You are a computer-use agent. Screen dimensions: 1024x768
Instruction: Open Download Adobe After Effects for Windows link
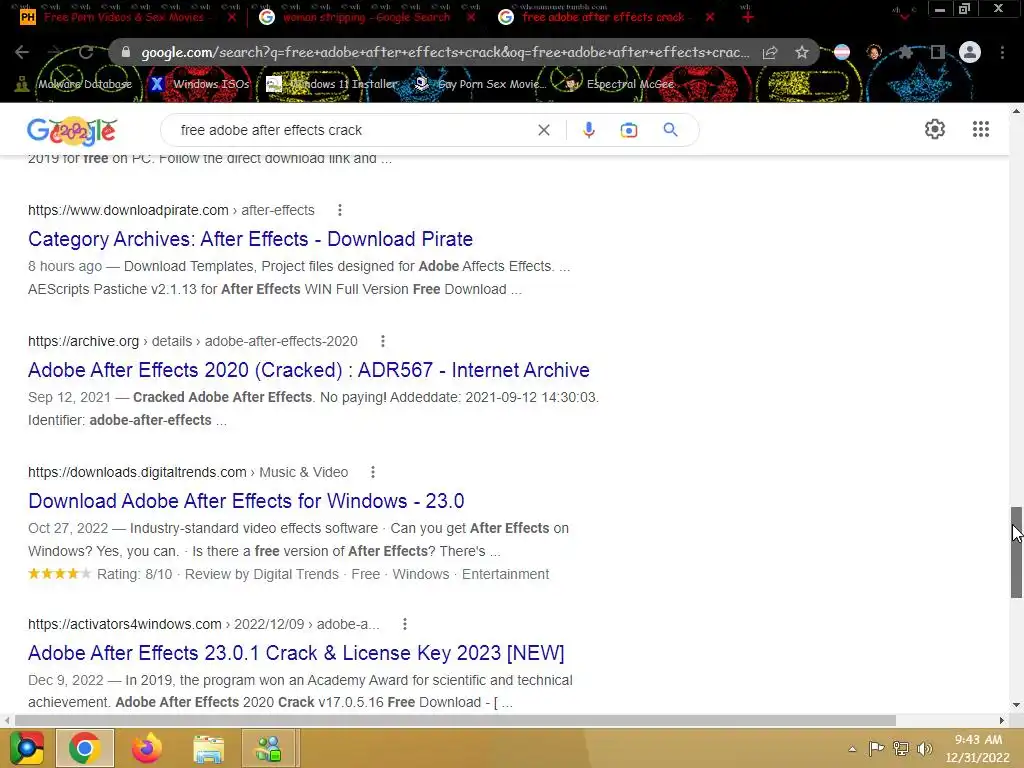pos(246,501)
